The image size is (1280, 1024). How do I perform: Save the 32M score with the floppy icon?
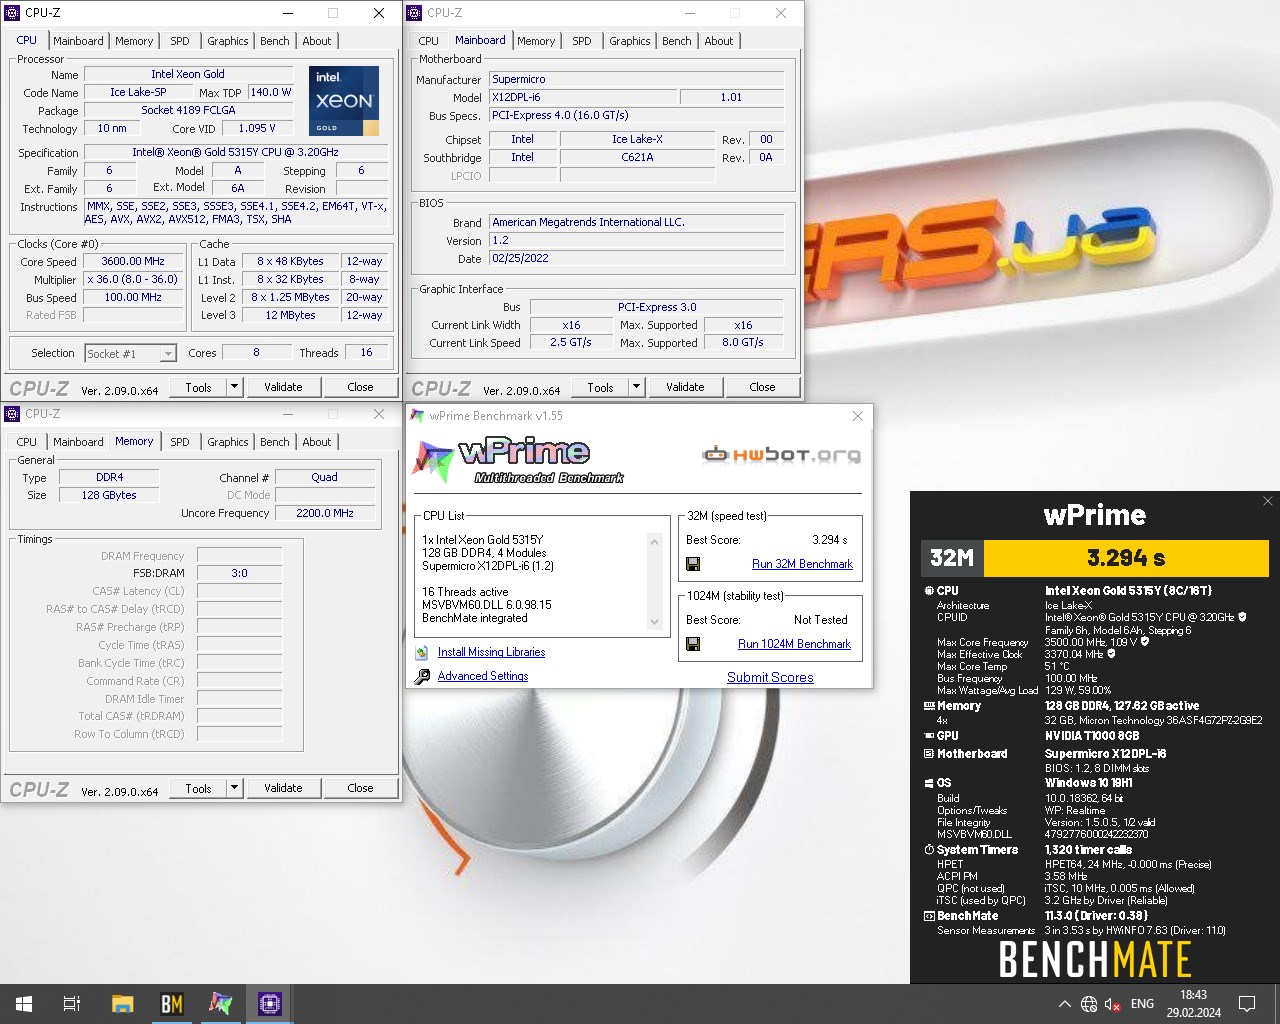pyautogui.click(x=692, y=564)
